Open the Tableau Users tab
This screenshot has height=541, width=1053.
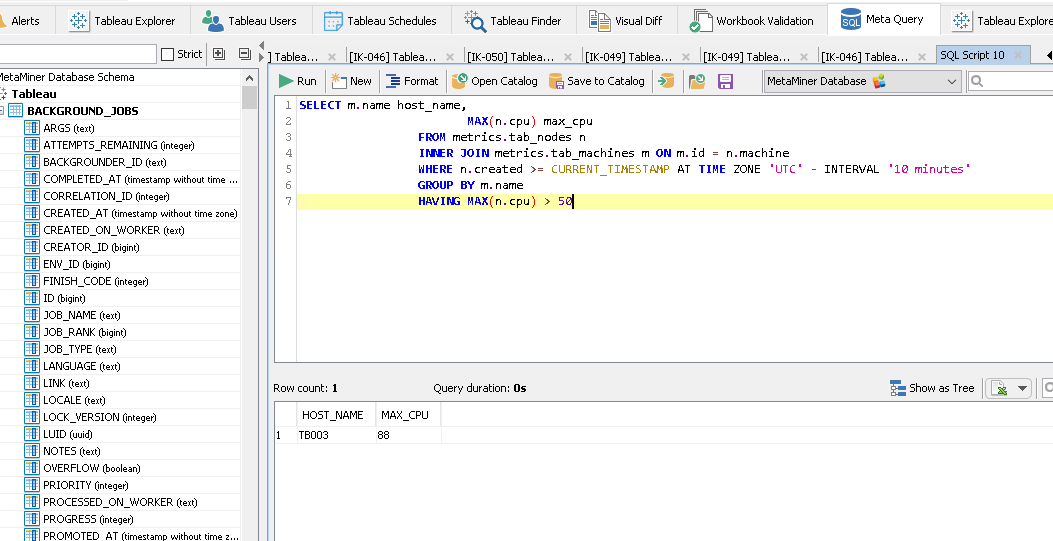pos(250,21)
